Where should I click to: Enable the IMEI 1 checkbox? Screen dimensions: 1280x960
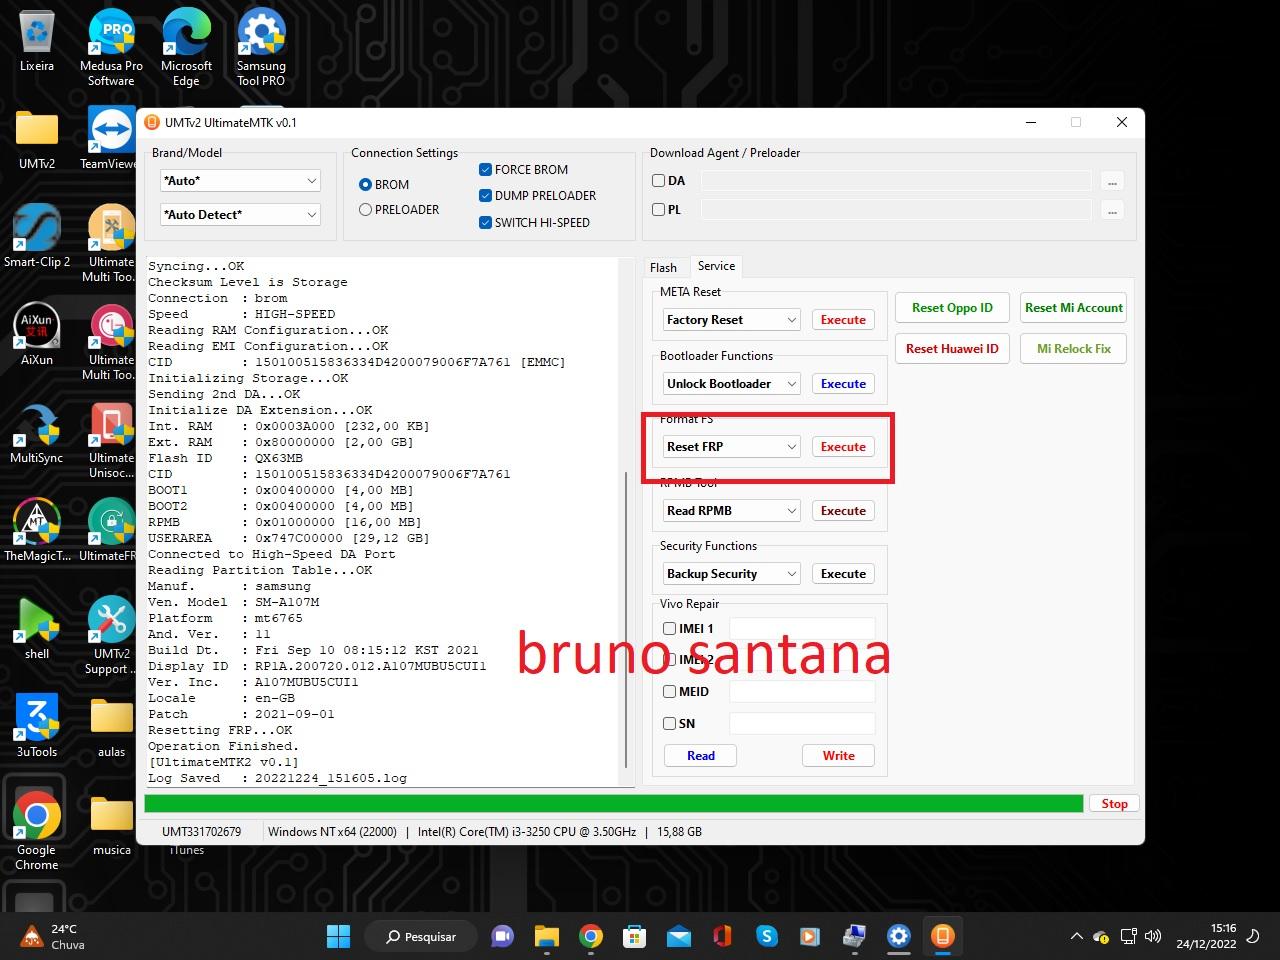pyautogui.click(x=670, y=629)
